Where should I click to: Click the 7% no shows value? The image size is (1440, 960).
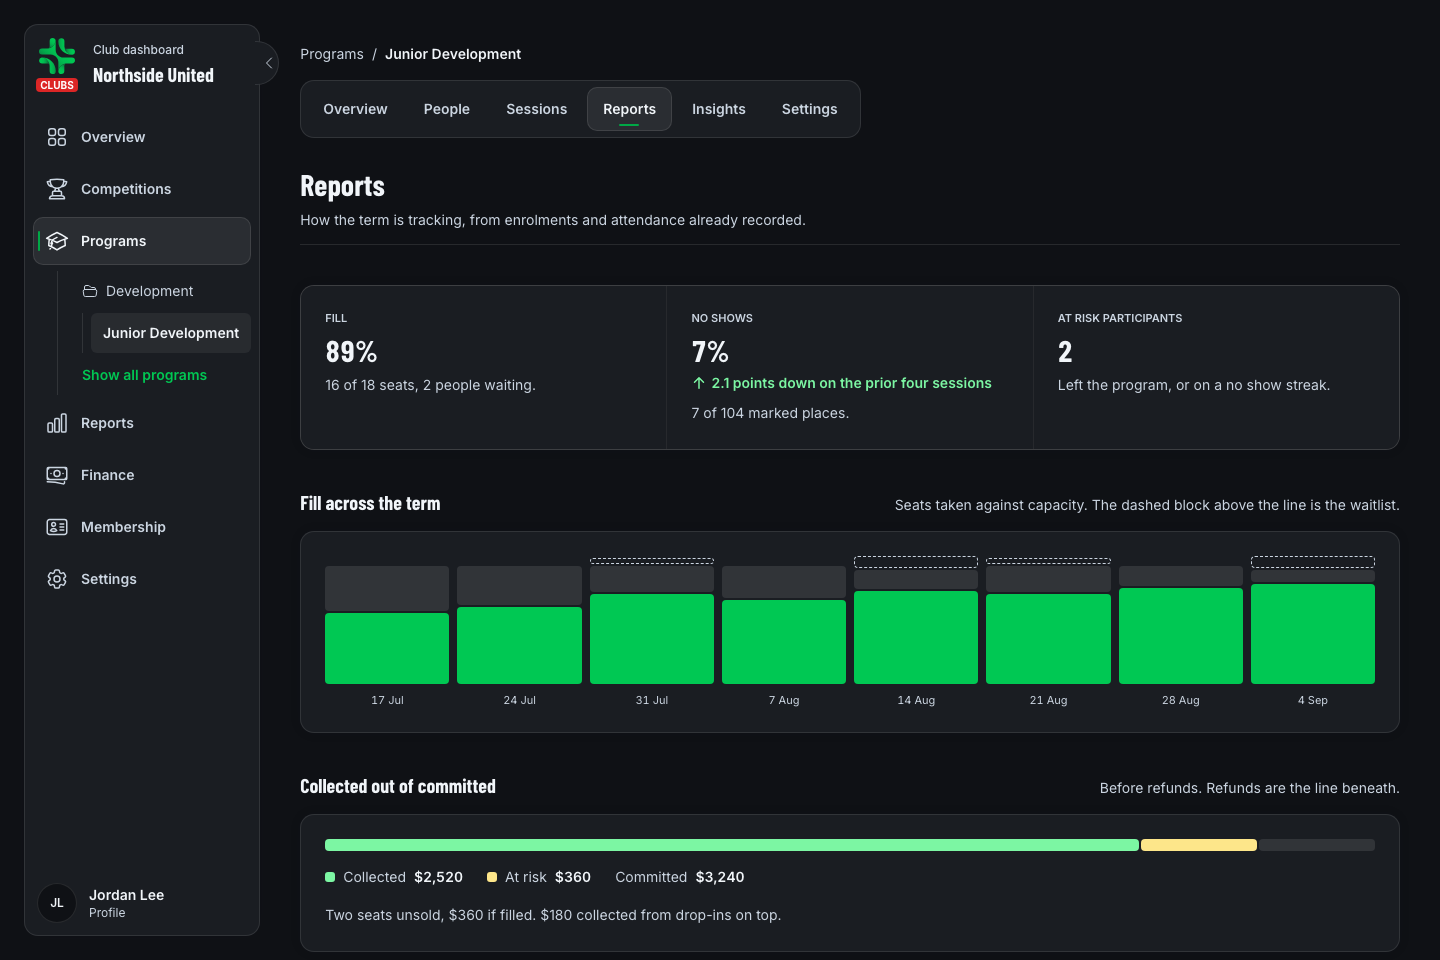pos(710,352)
